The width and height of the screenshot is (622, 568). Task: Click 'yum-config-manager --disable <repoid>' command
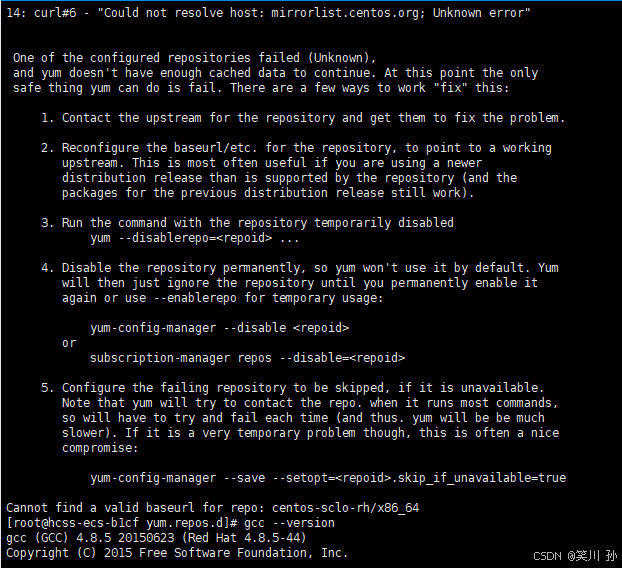(219, 328)
